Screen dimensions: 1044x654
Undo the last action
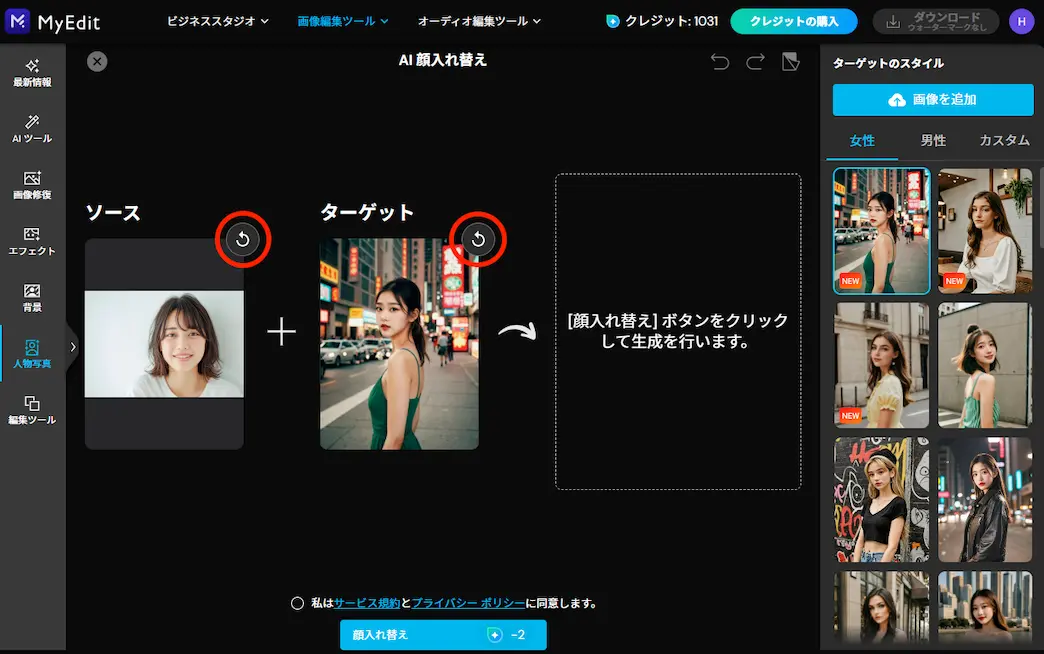point(719,61)
